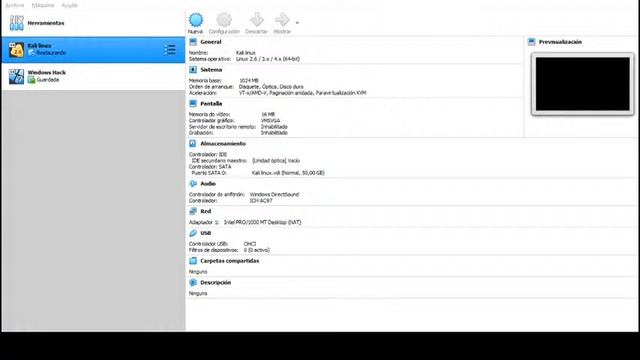This screenshot has height=360, width=640.
Task: Open the Archivo menu
Action: (x=15, y=5)
